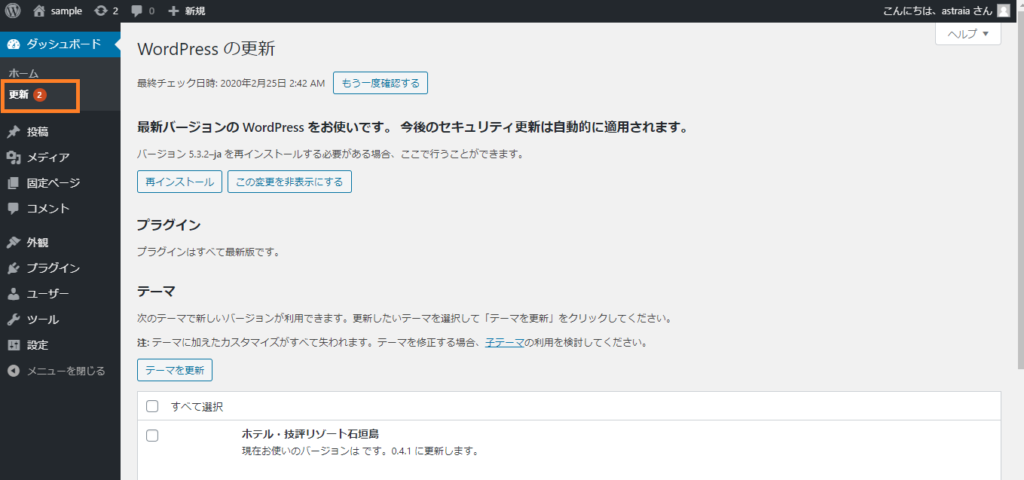Click the WordPress logo icon
1024x480 pixels.
coord(15,11)
